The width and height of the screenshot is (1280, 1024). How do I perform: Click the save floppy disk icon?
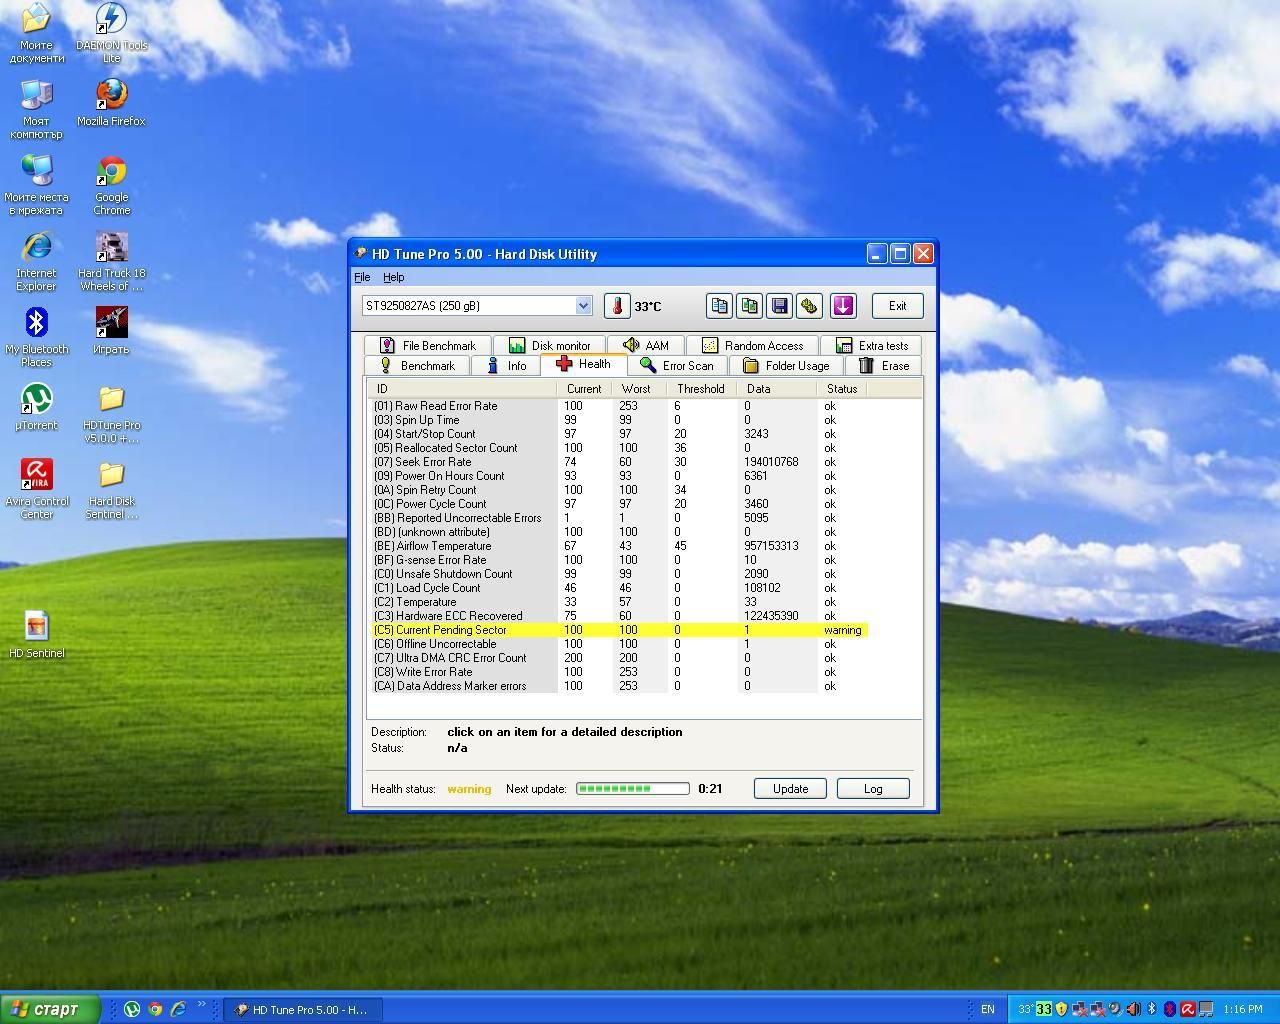(779, 306)
